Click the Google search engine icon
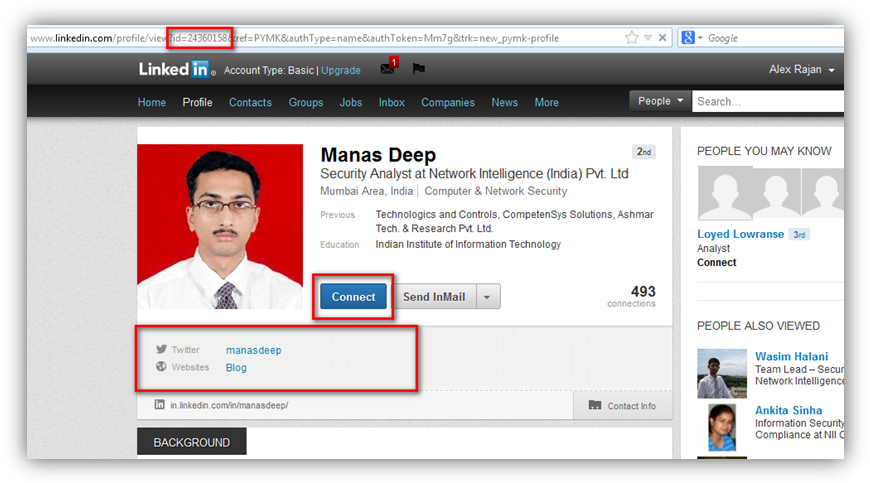 coord(688,38)
